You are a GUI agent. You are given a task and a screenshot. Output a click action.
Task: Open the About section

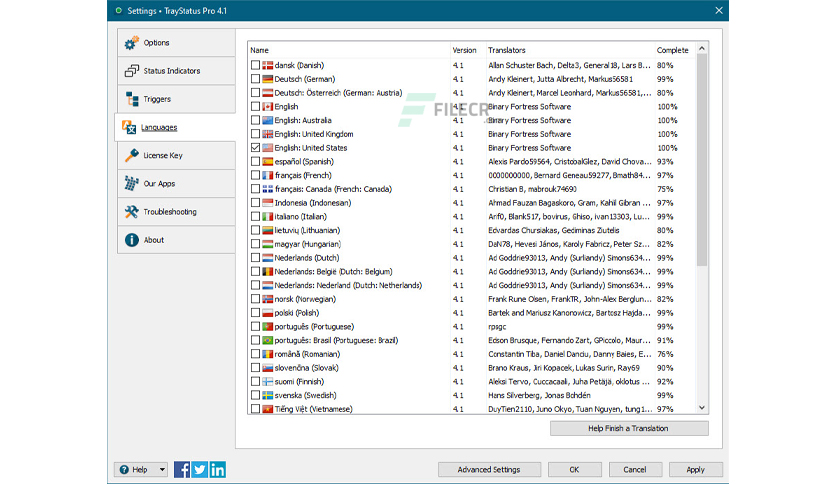coord(176,240)
